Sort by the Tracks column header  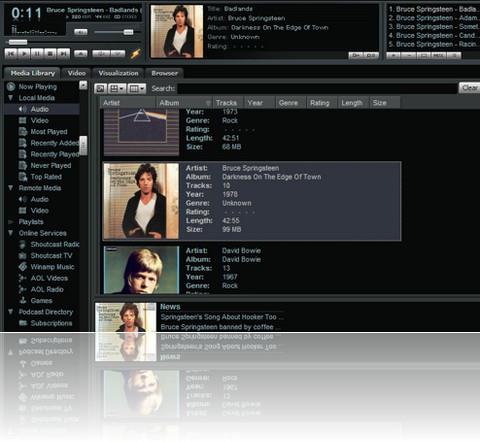228,103
